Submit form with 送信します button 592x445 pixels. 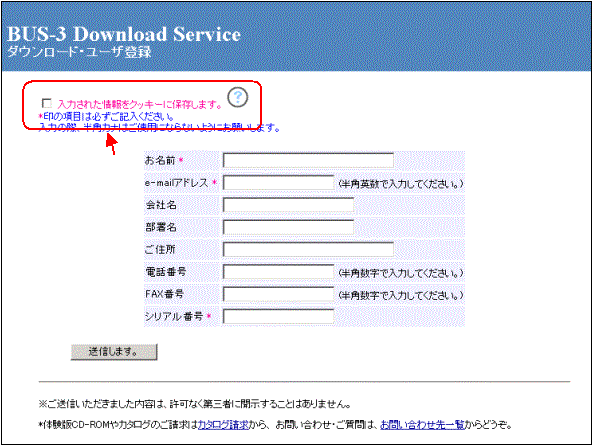click(x=114, y=352)
